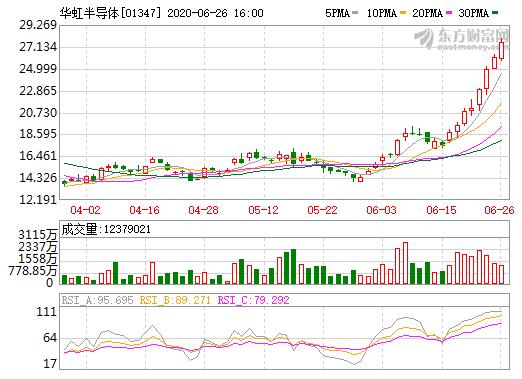
Task: Click the 29.269 price axis label
Action: tap(38, 25)
